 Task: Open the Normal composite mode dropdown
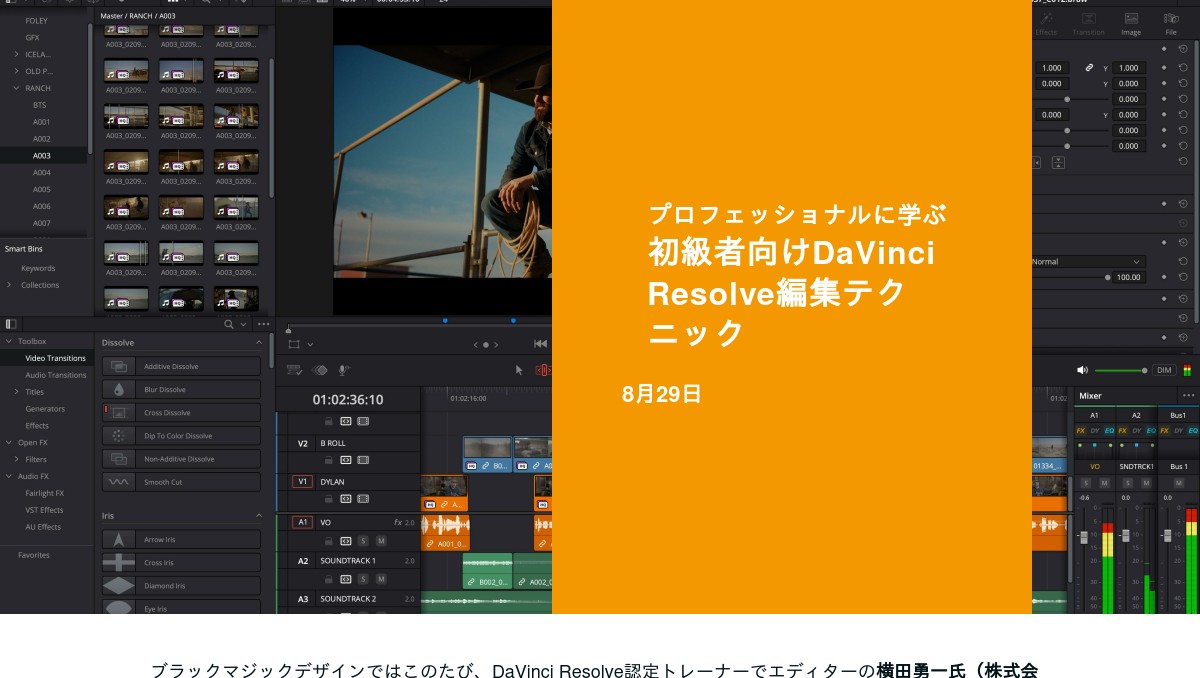point(1087,261)
